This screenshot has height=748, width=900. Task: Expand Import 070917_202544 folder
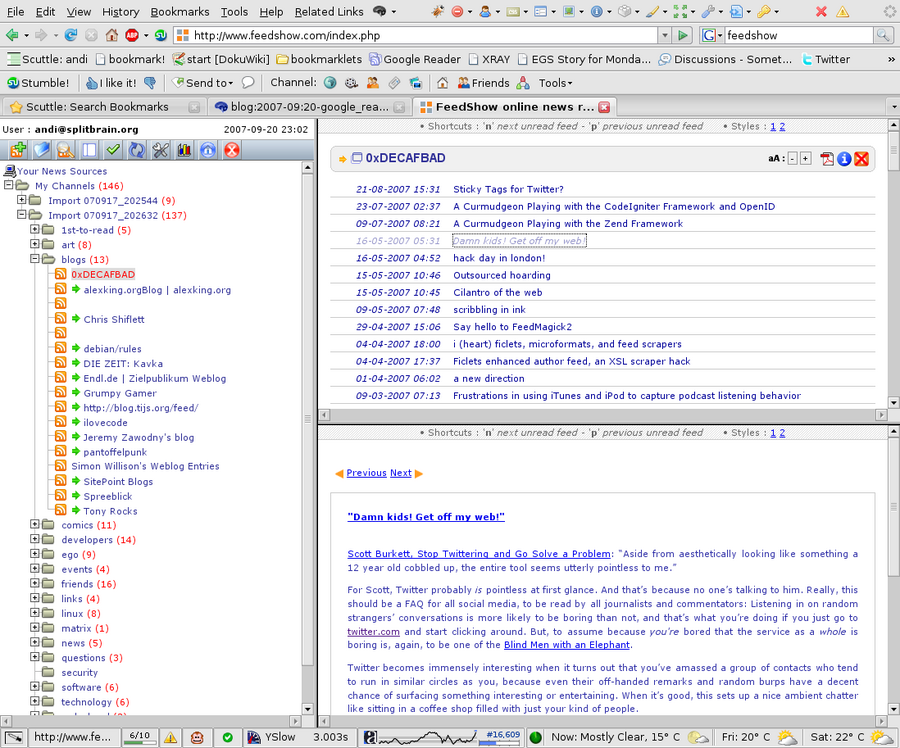[21, 200]
